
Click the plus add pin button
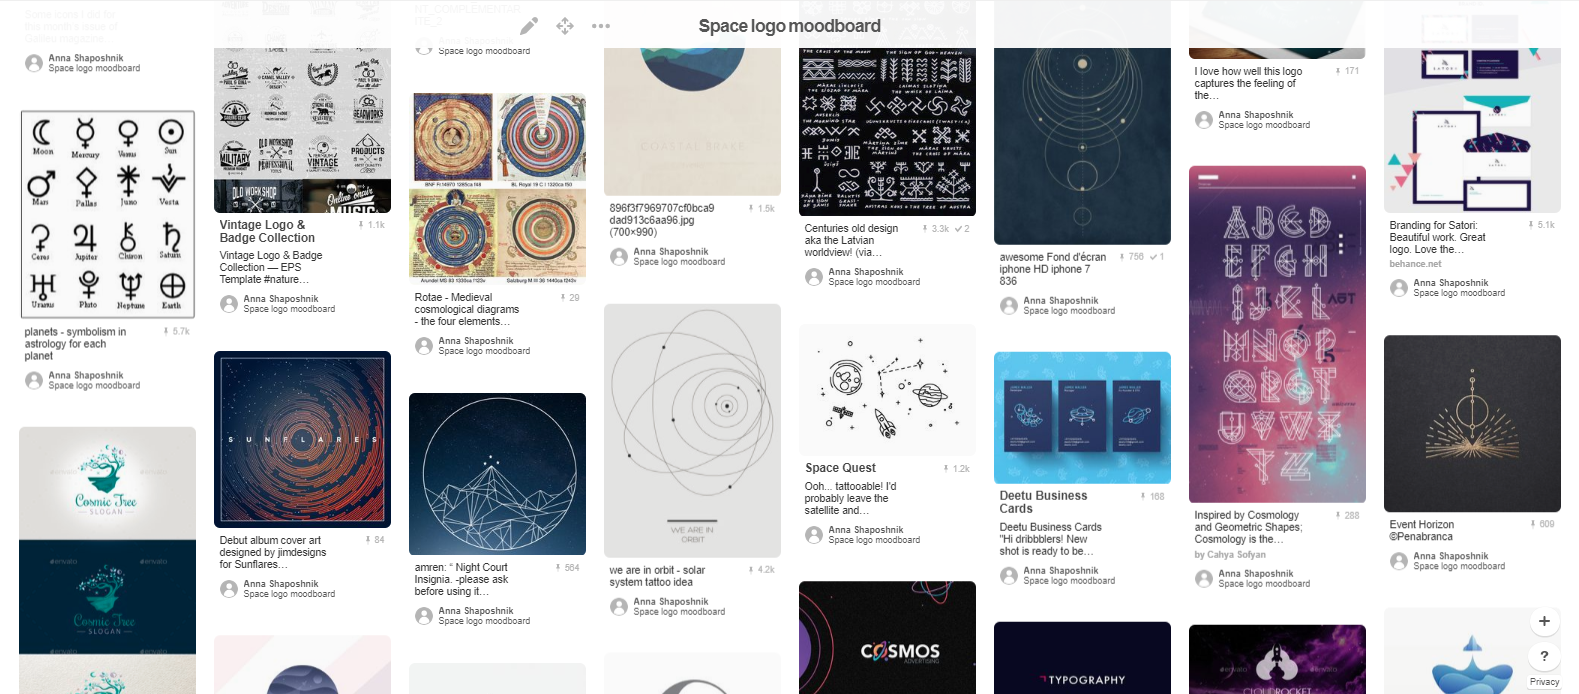click(x=1544, y=621)
